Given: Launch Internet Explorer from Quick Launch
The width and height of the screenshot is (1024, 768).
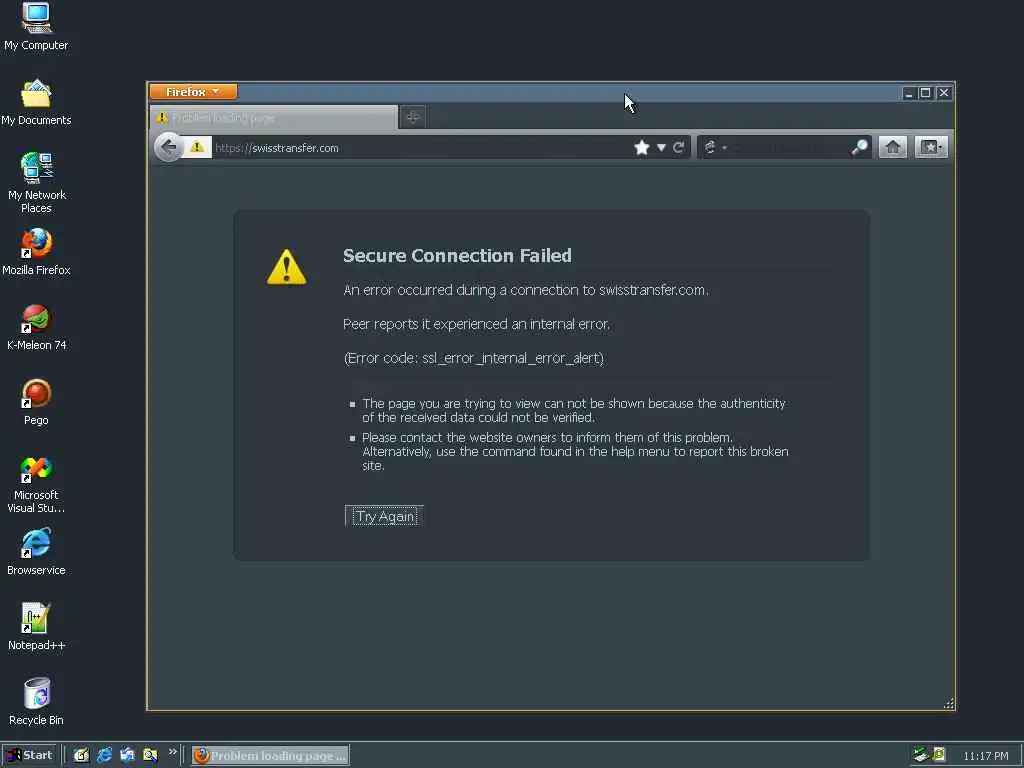Looking at the screenshot, I should pos(104,755).
